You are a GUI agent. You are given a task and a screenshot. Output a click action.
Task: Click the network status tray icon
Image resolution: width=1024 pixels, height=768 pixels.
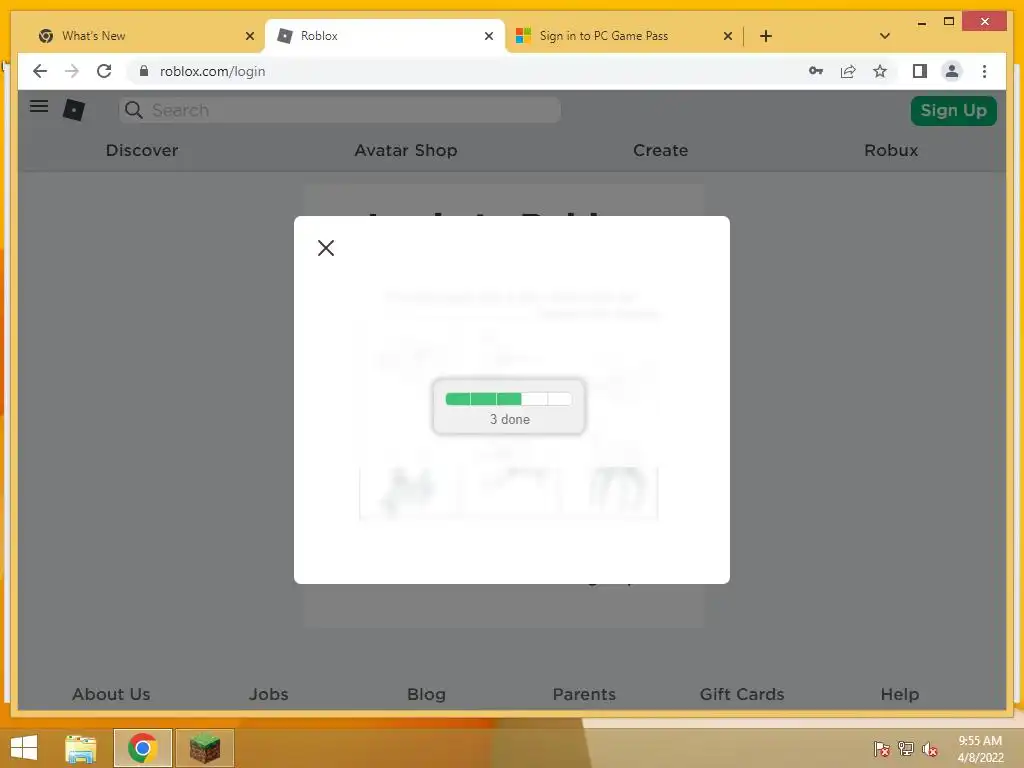[906, 749]
